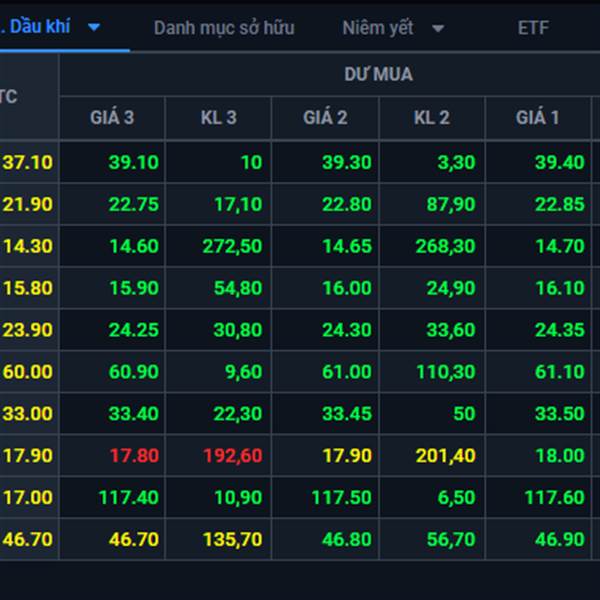
Task: Click the GIÁ 1 column header
Action: click(x=538, y=117)
